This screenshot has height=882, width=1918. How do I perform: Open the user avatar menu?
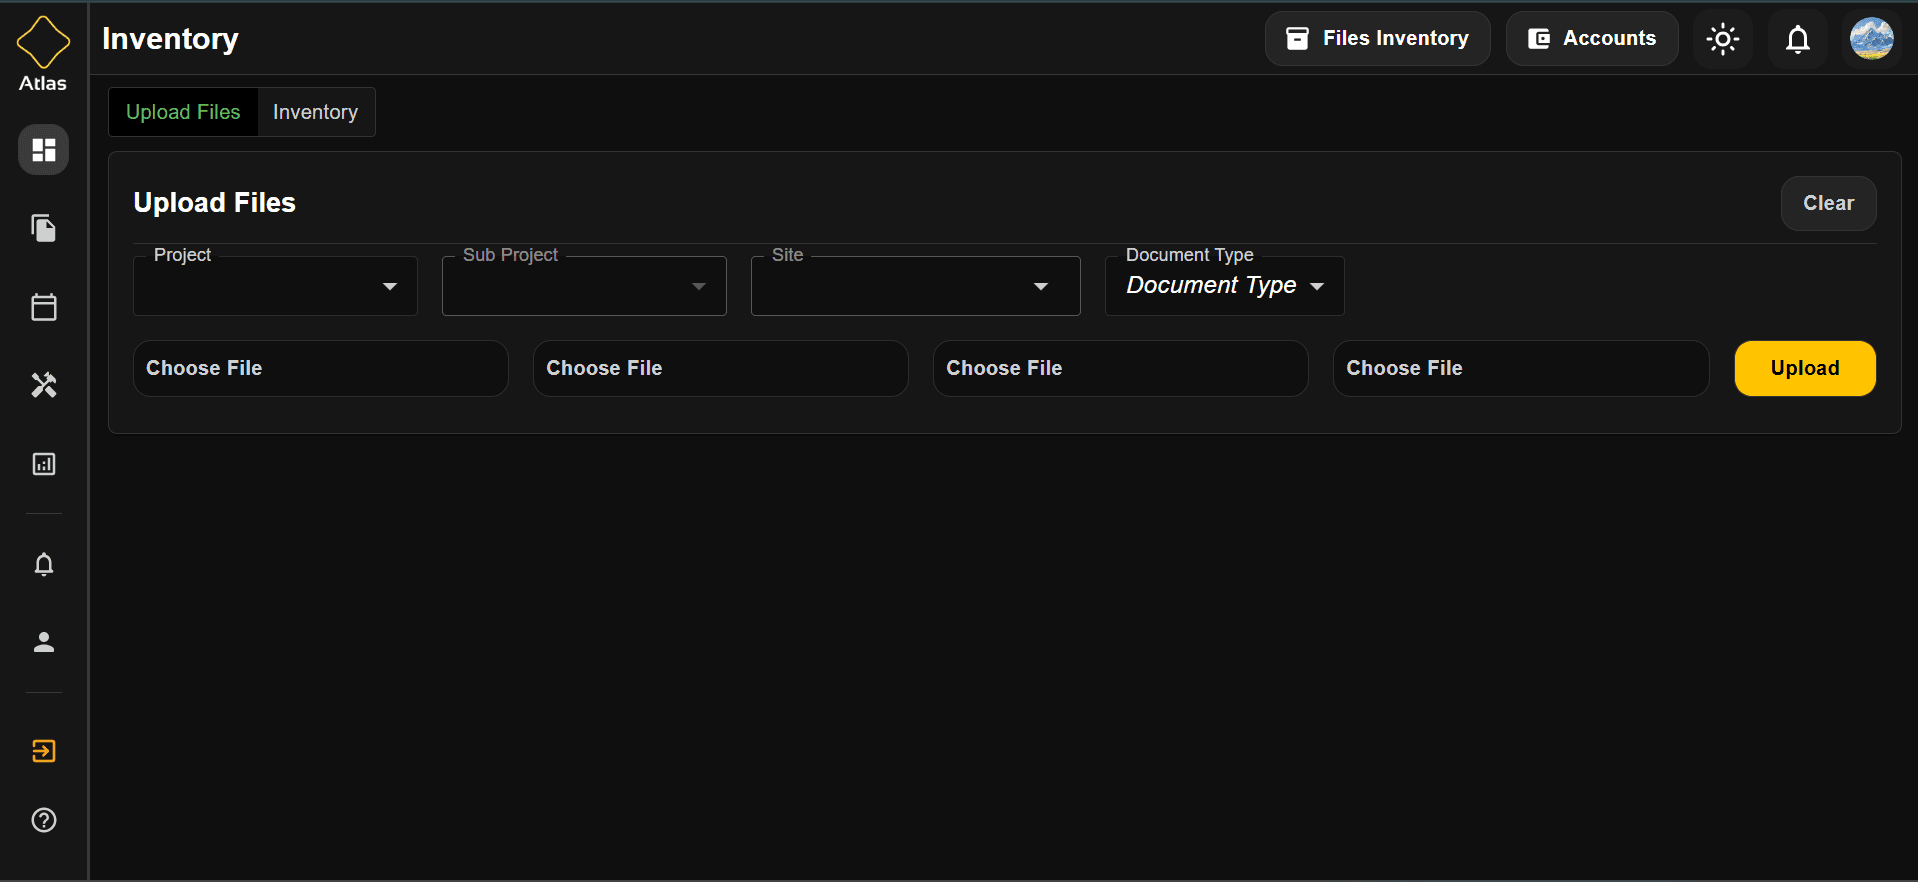tap(1872, 39)
